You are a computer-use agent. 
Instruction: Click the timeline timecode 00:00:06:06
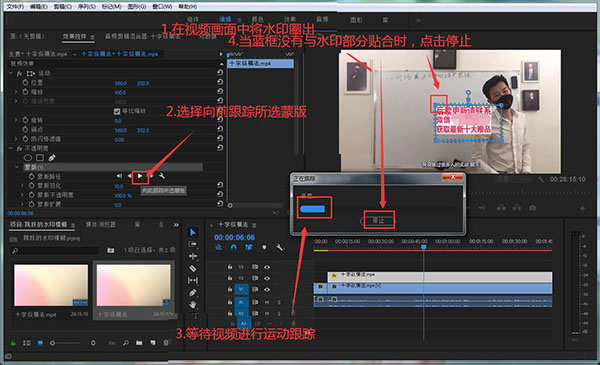(x=234, y=237)
